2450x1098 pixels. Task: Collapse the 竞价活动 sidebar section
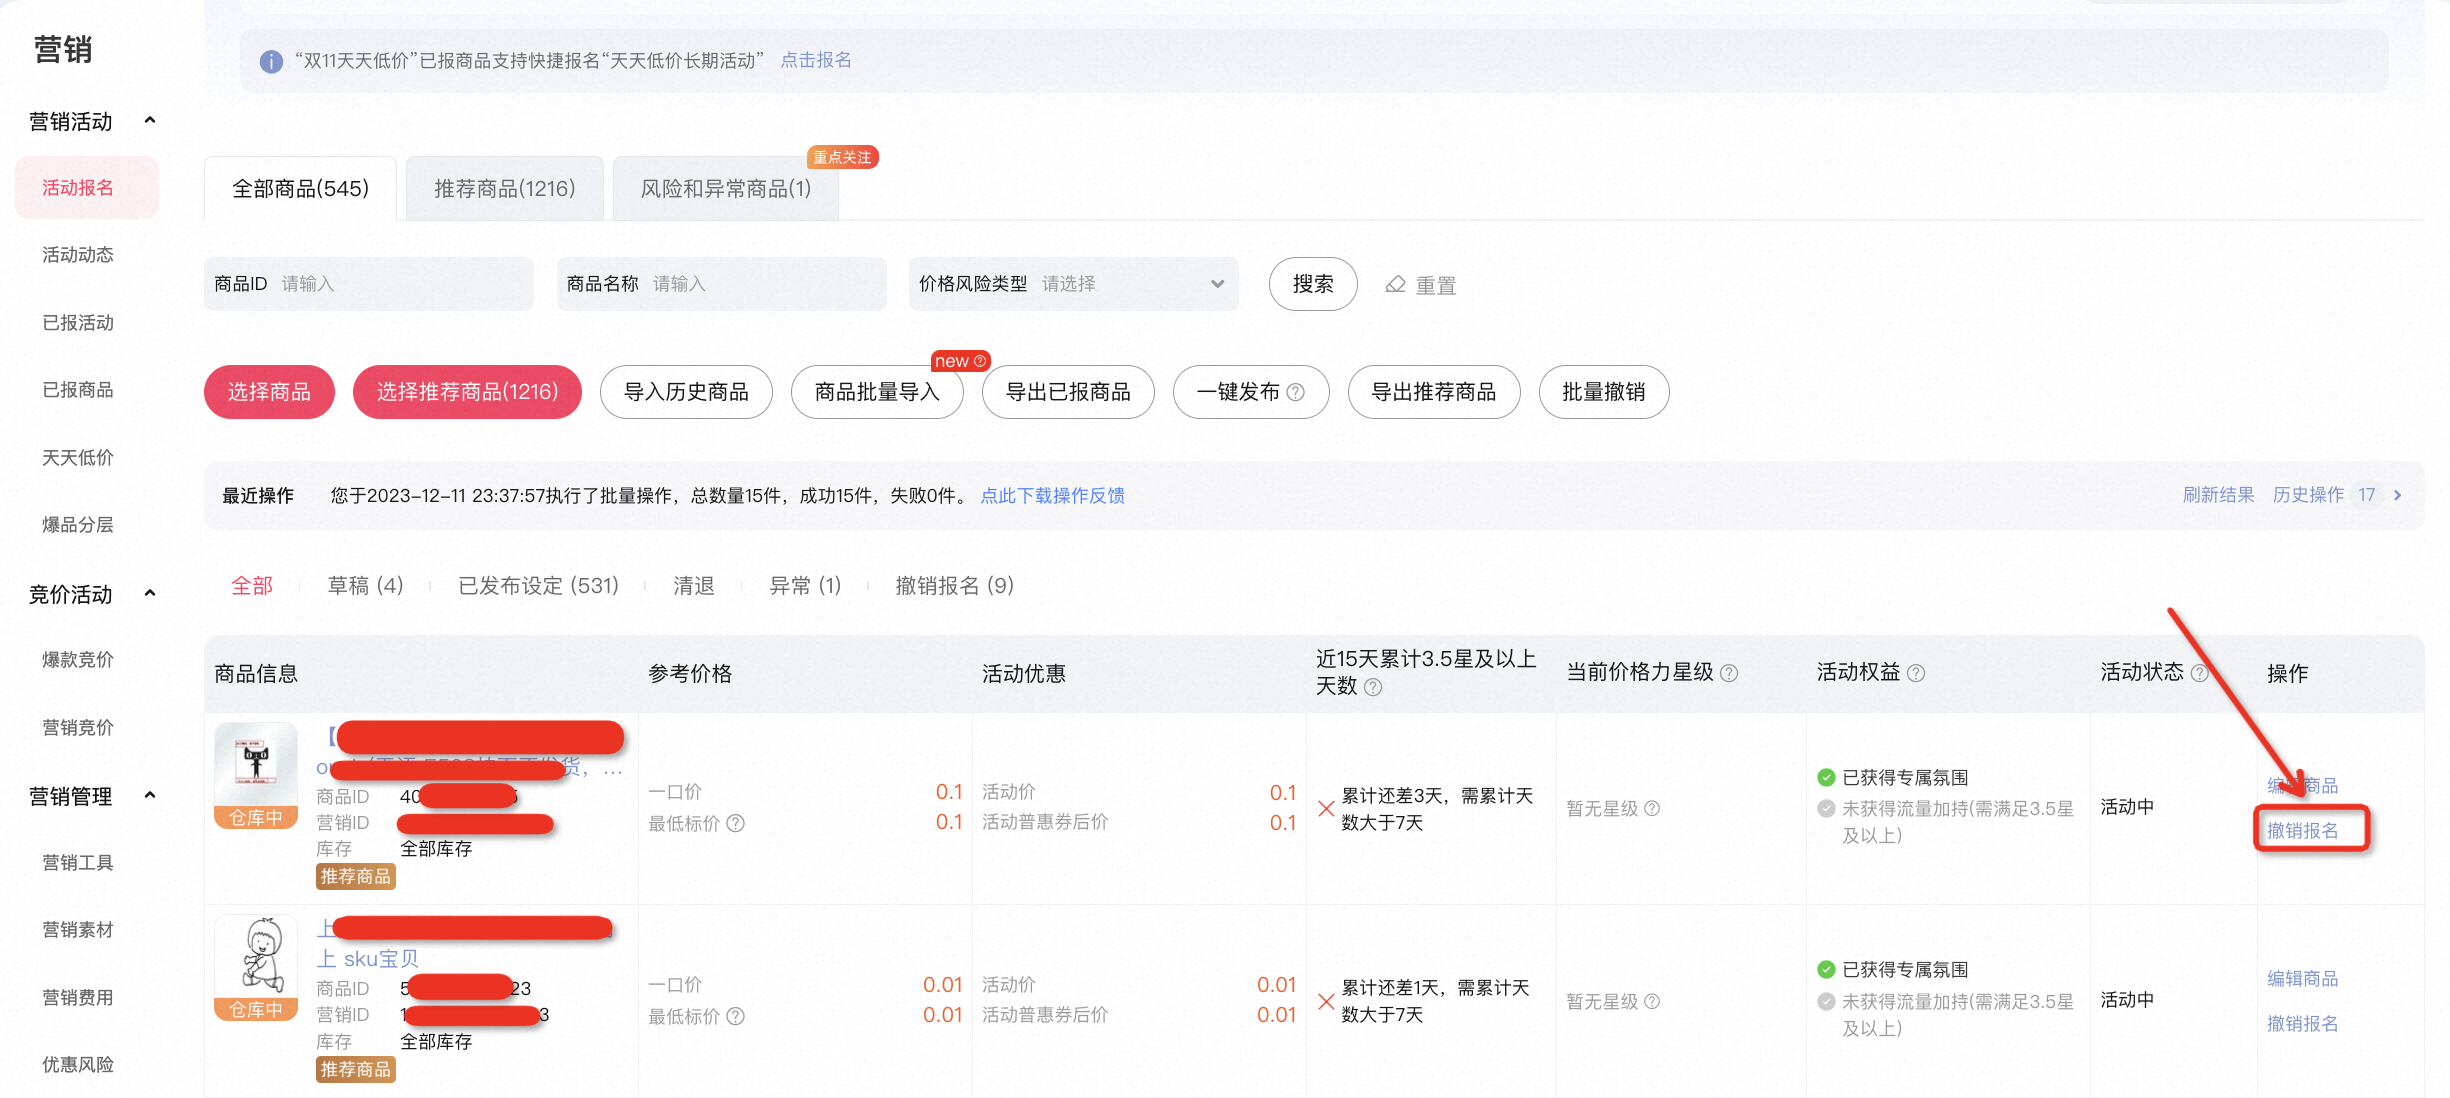coord(150,594)
